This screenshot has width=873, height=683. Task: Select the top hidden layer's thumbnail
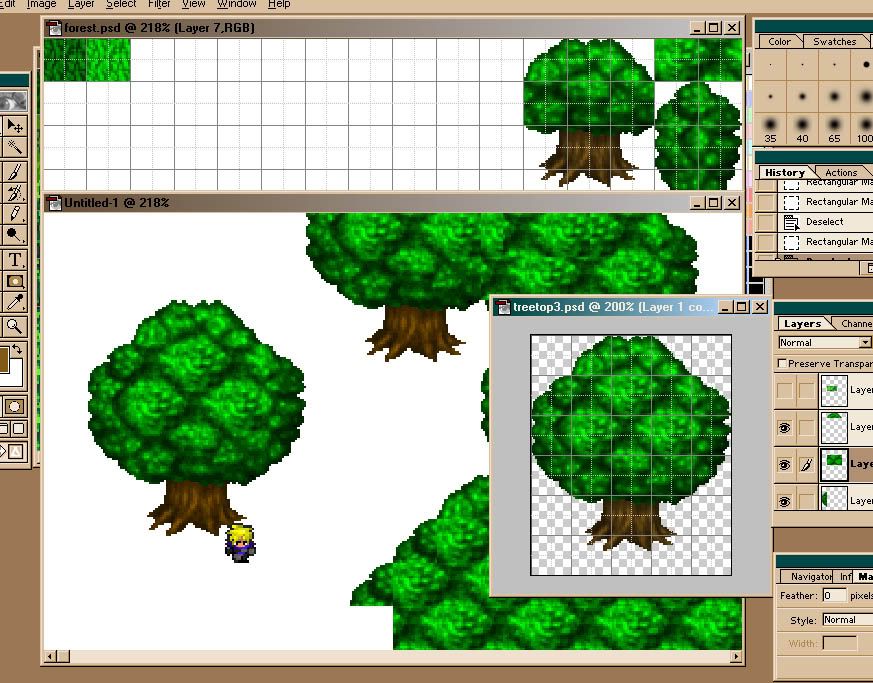click(x=833, y=390)
